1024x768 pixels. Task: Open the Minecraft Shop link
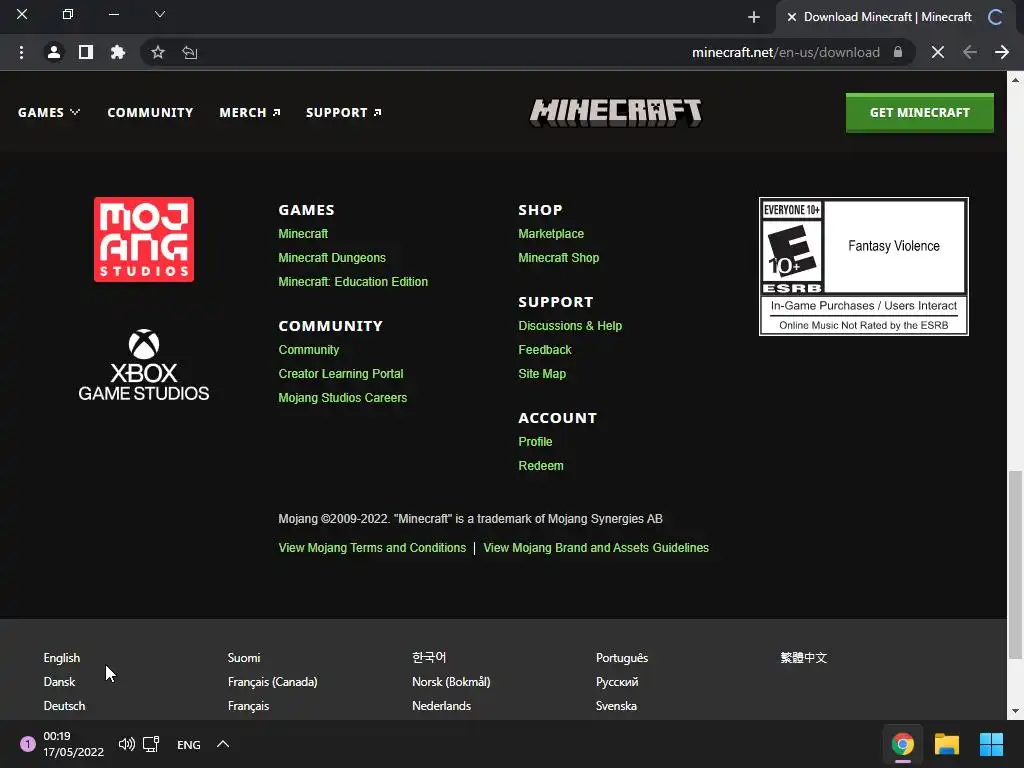click(558, 258)
